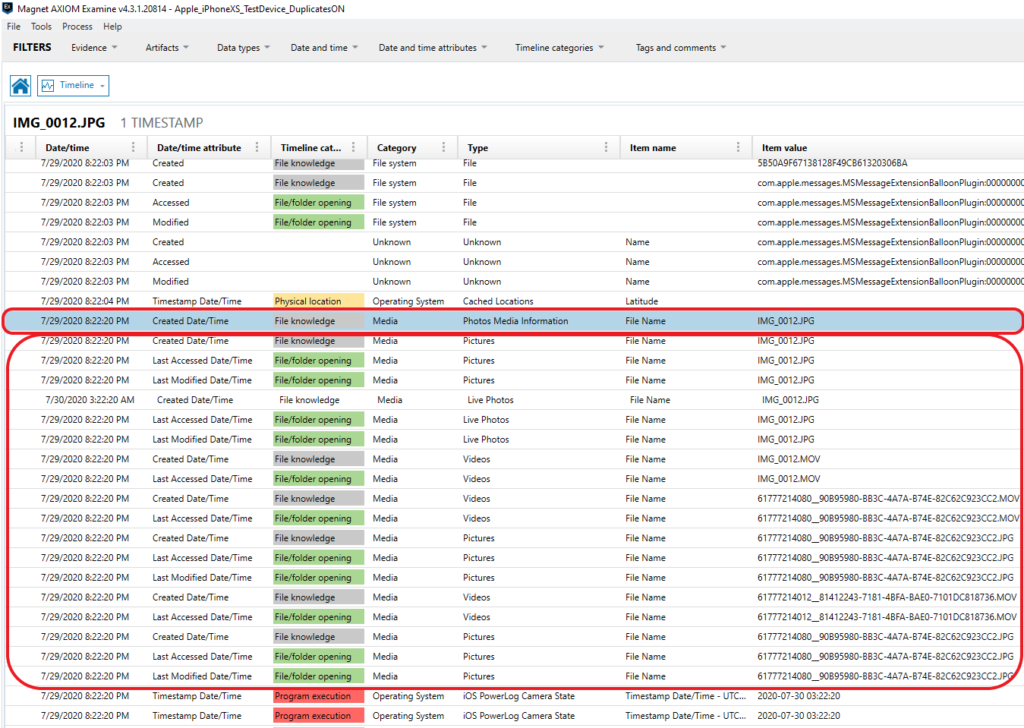This screenshot has width=1024, height=728.
Task: Select the Live Photos Last Accessed row
Action: coord(513,419)
